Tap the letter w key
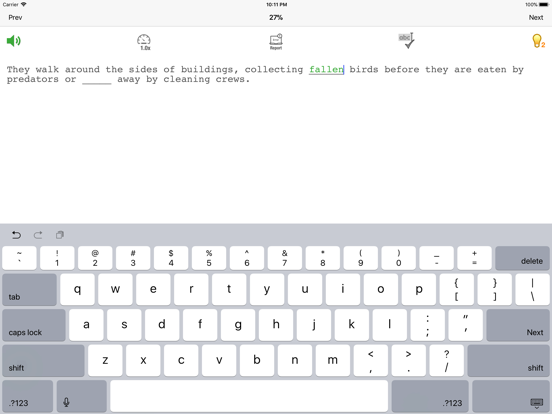Image resolution: width=552 pixels, height=414 pixels. 115,290
